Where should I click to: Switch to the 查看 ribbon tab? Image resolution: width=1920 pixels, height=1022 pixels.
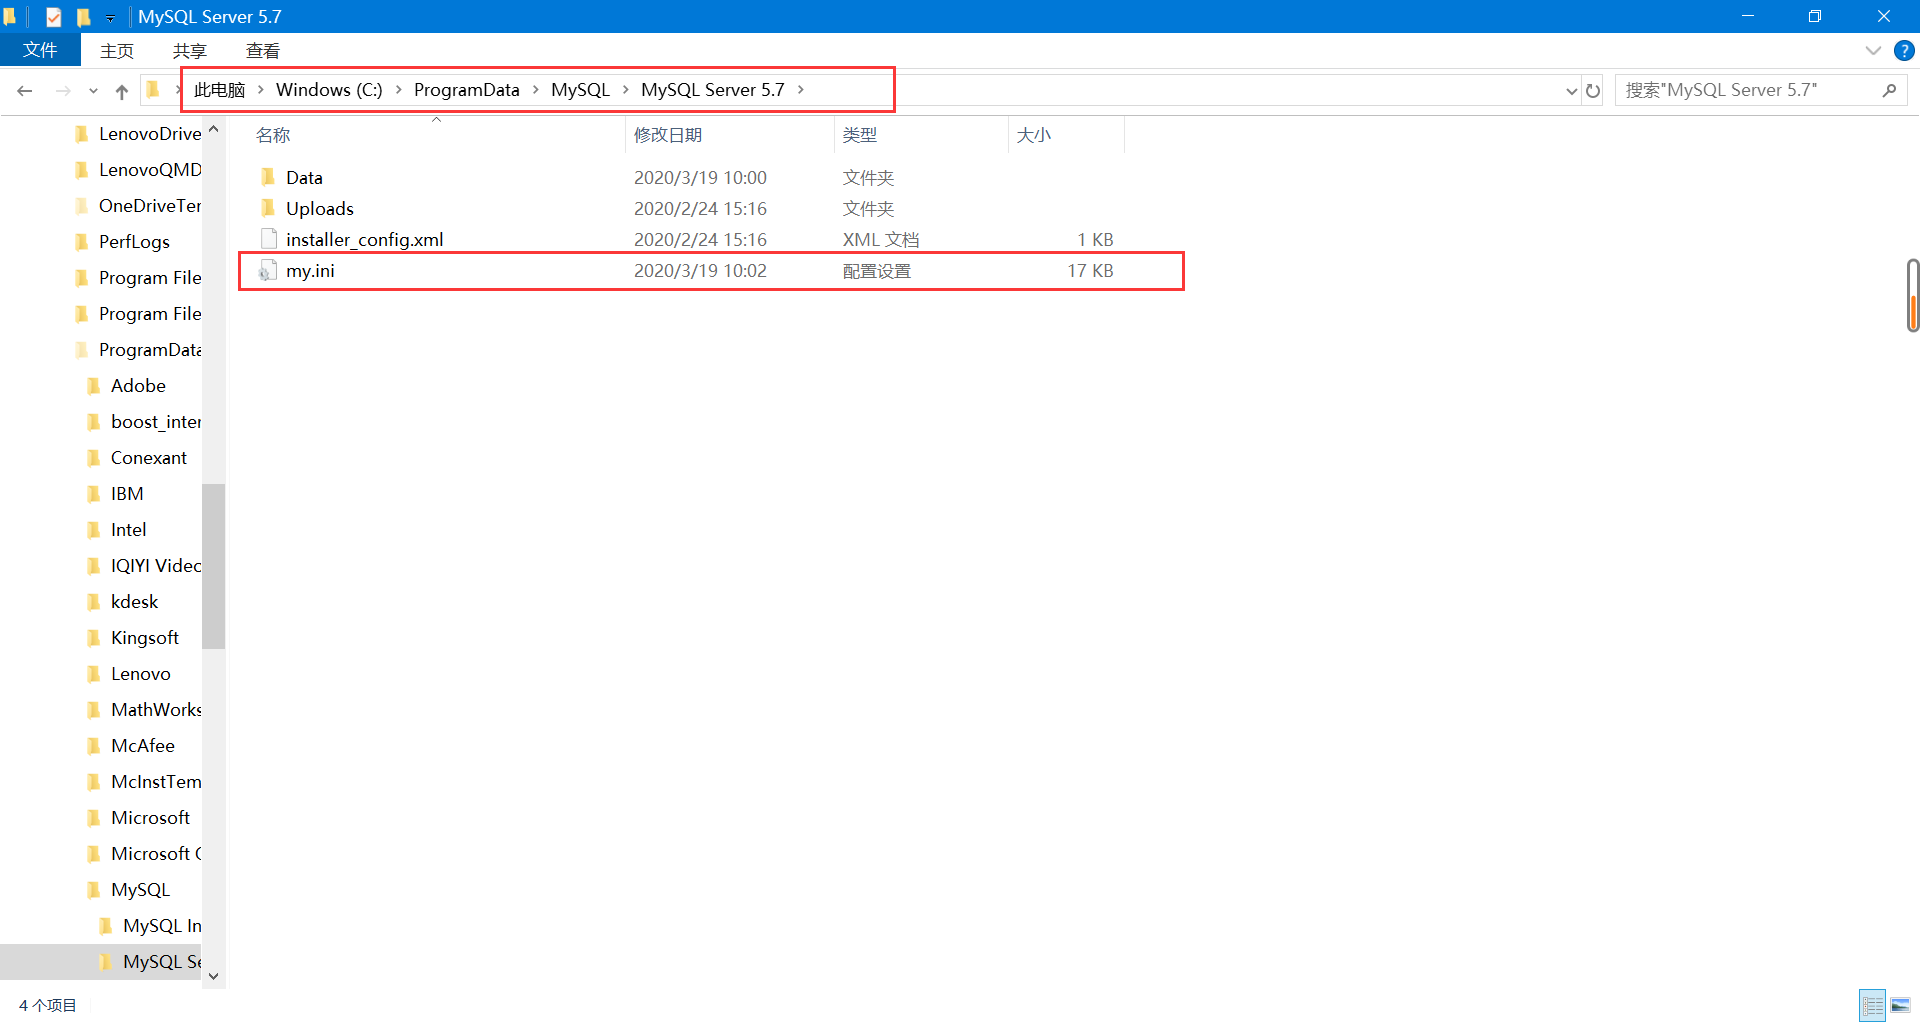click(x=262, y=50)
